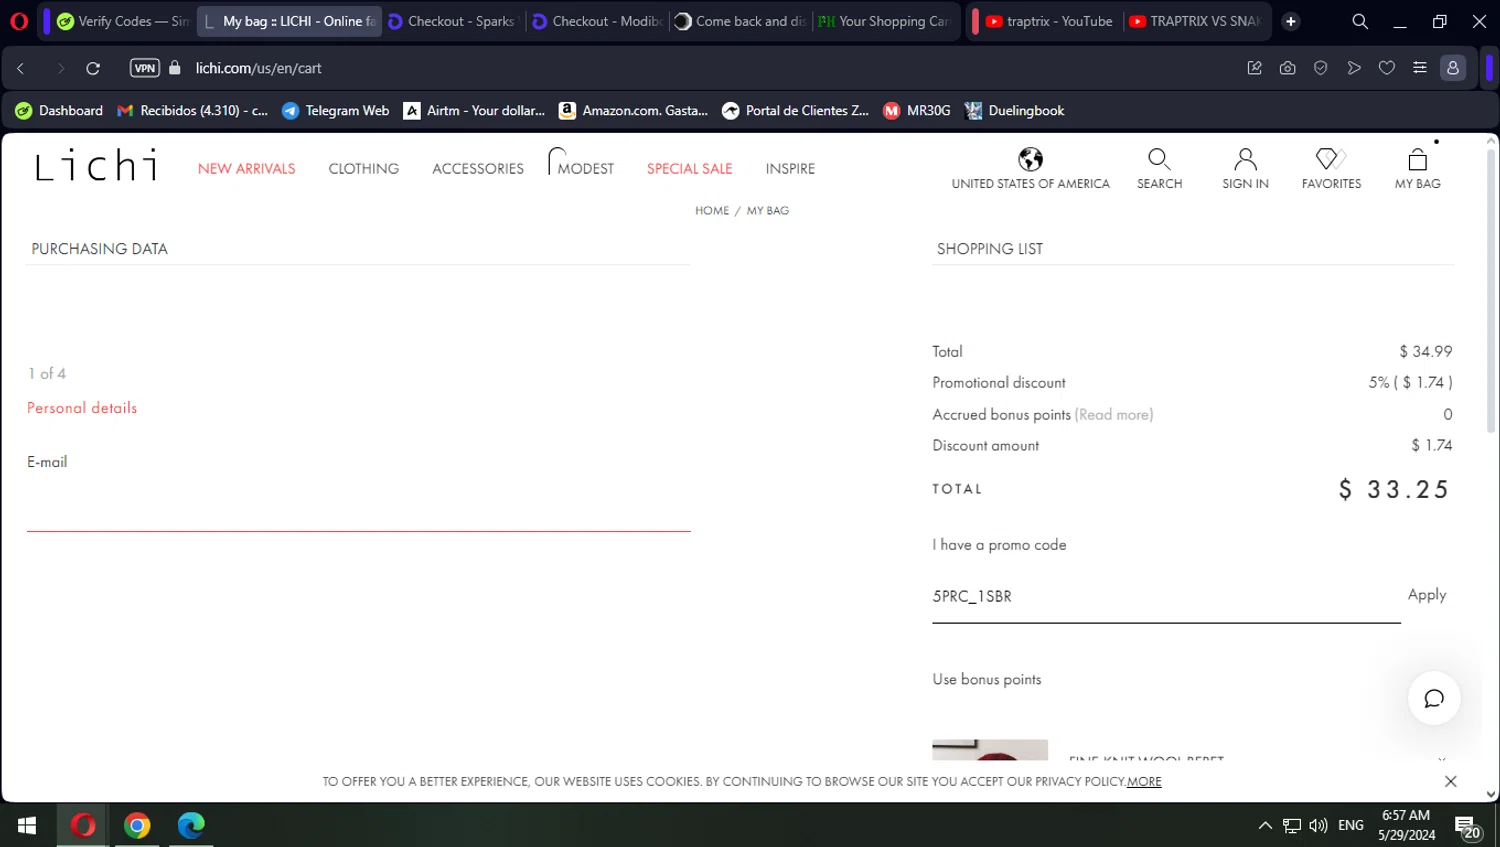1500x847 pixels.
Task: Switch to the Your Shopping Cart tab
Action: tap(885, 21)
